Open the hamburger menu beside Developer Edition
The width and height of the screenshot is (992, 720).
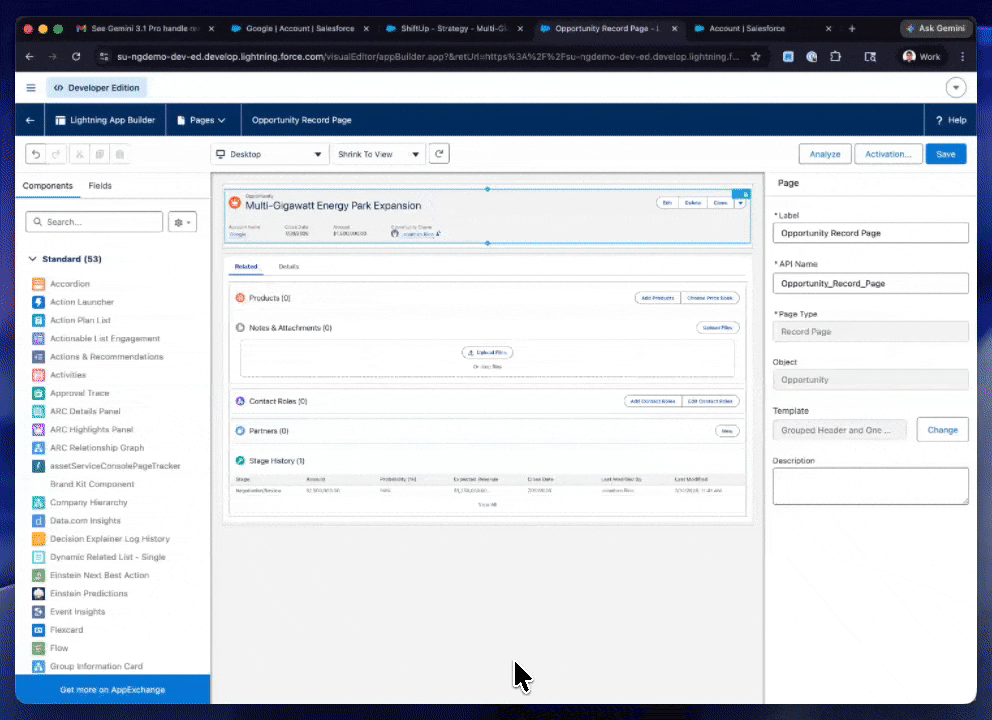[x=31, y=88]
